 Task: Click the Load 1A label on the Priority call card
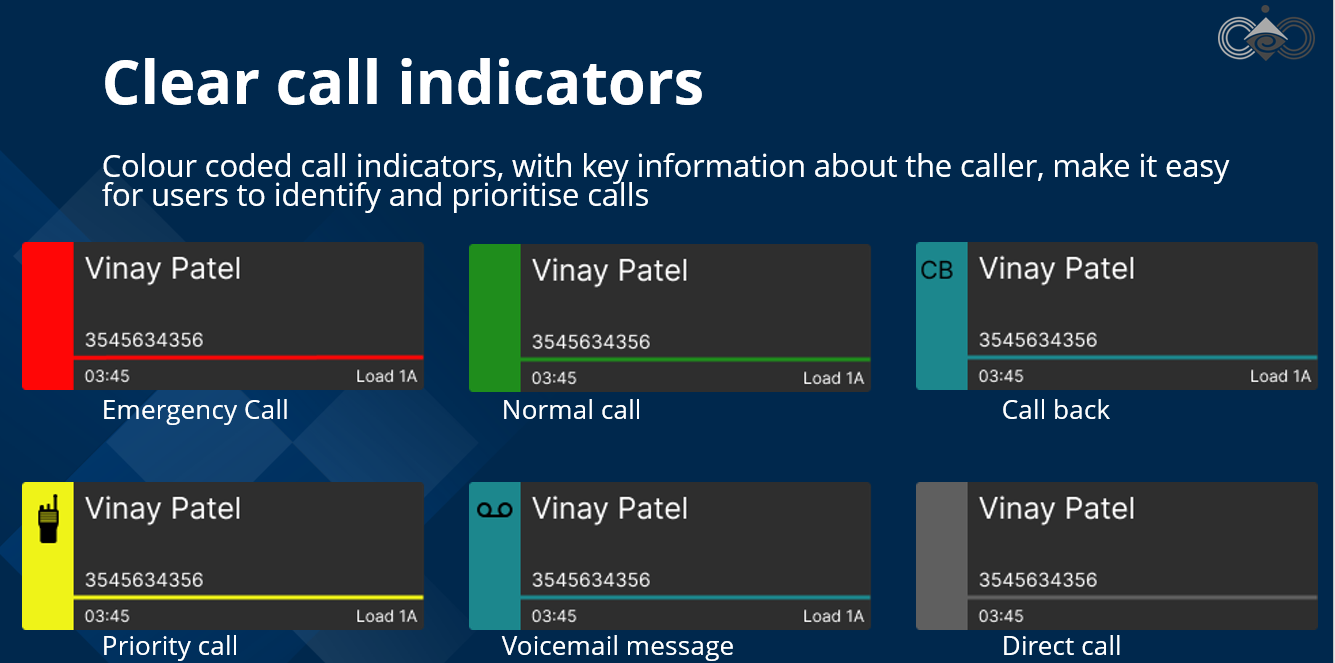[x=386, y=616]
